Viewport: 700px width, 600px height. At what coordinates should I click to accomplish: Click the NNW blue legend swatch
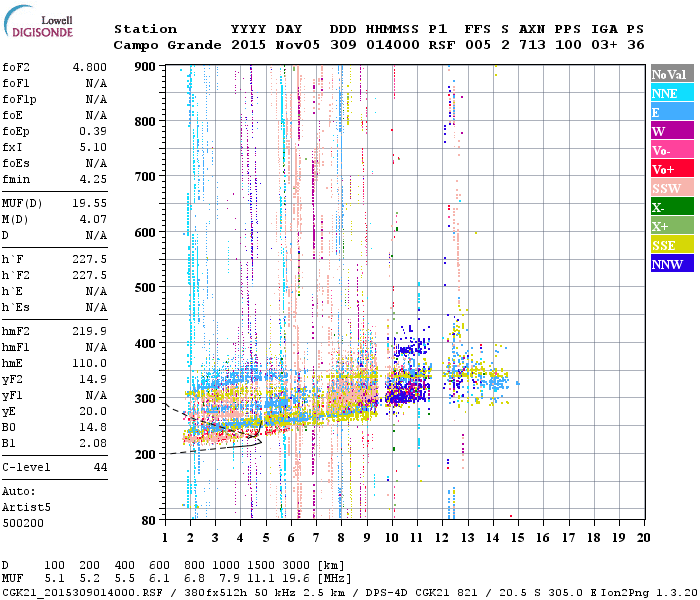click(x=672, y=264)
